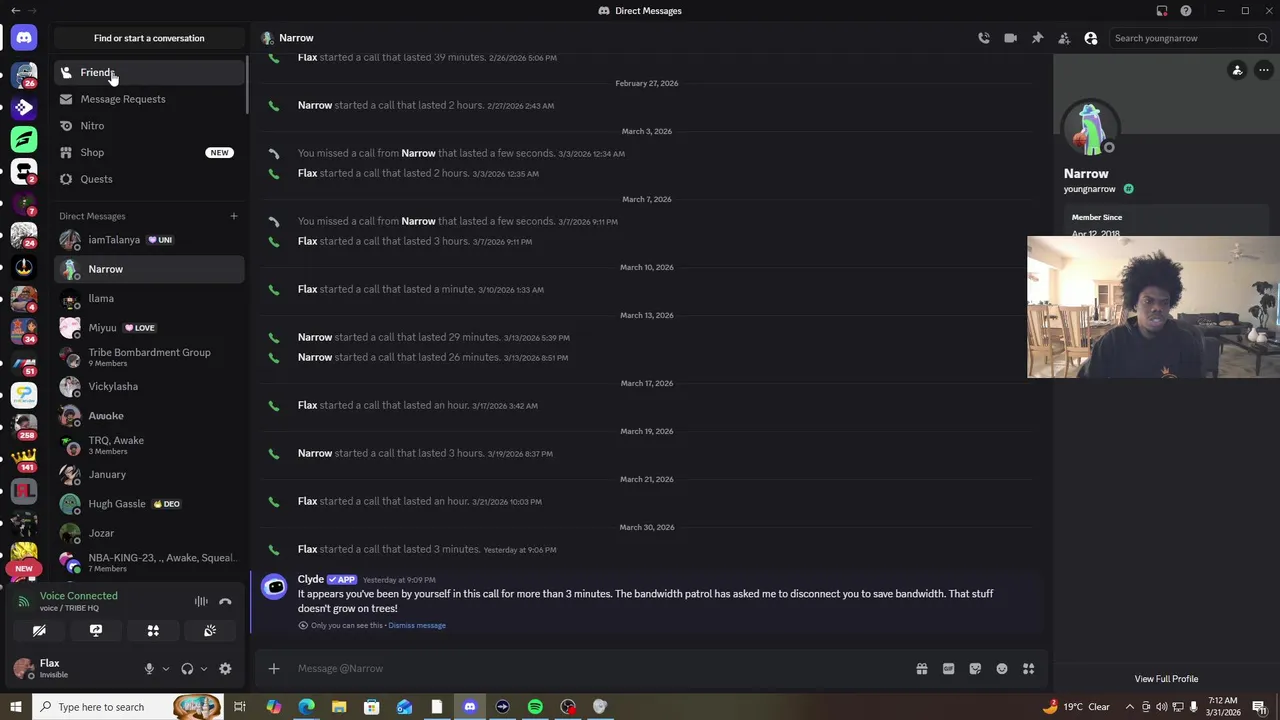Screen dimensions: 1280x720
Task: Open the emoji picker
Action: [x=1002, y=669]
